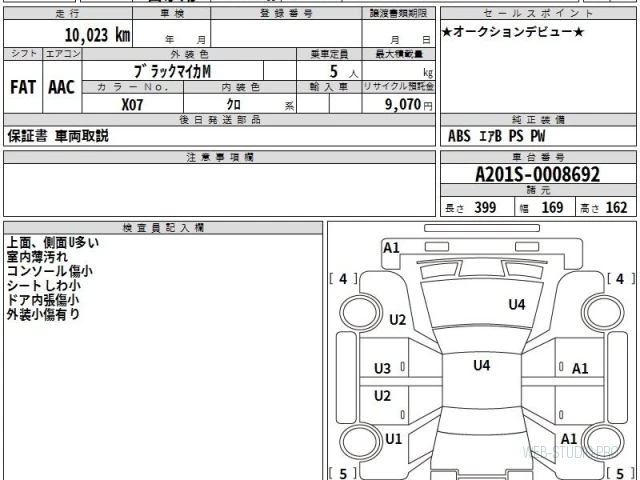Click the 注意事項欄 header

point(220,157)
